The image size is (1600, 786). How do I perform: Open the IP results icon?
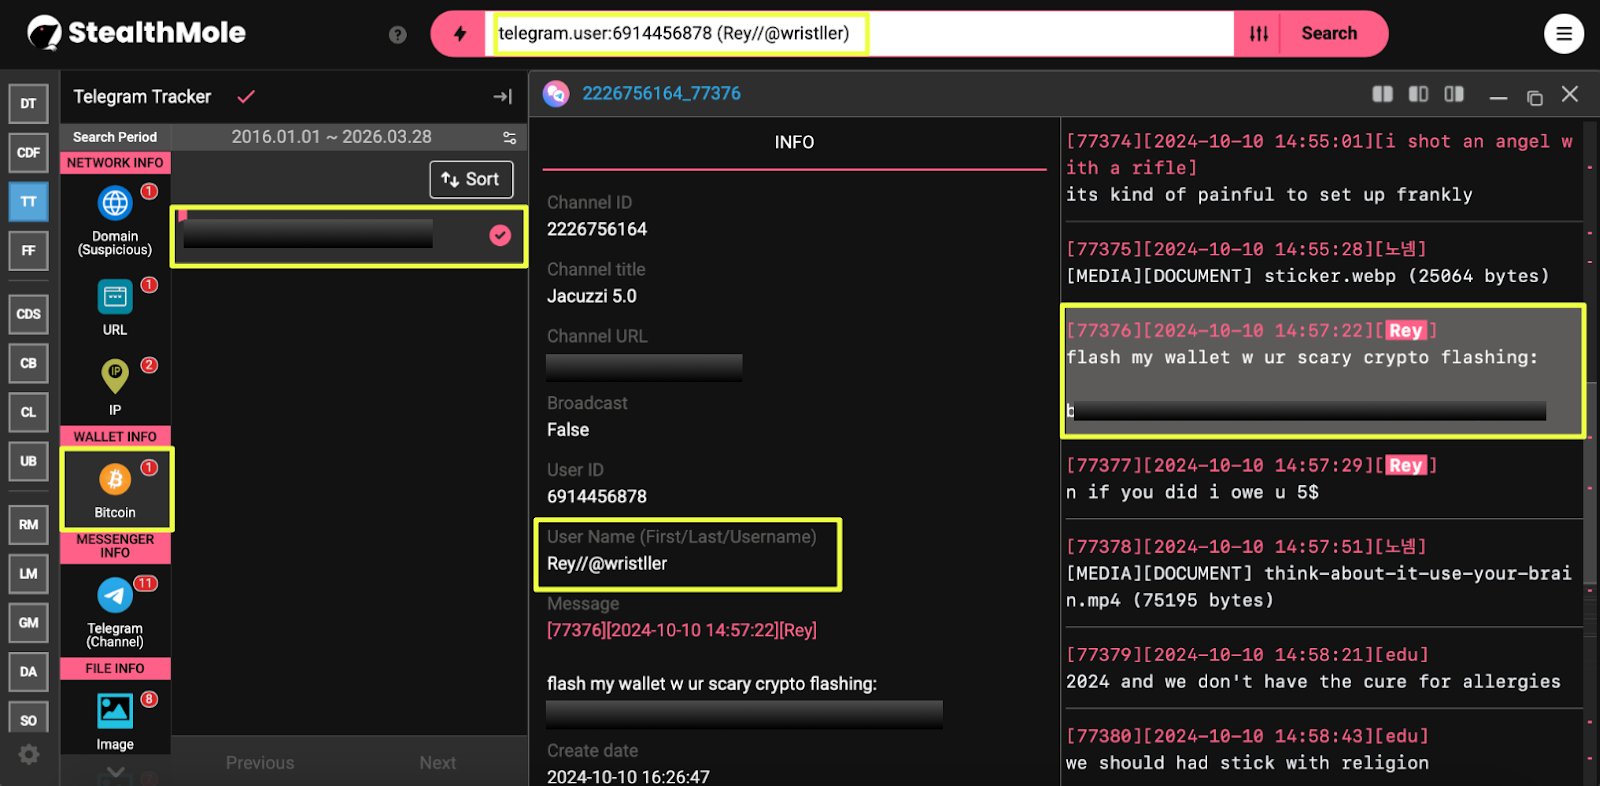115,377
